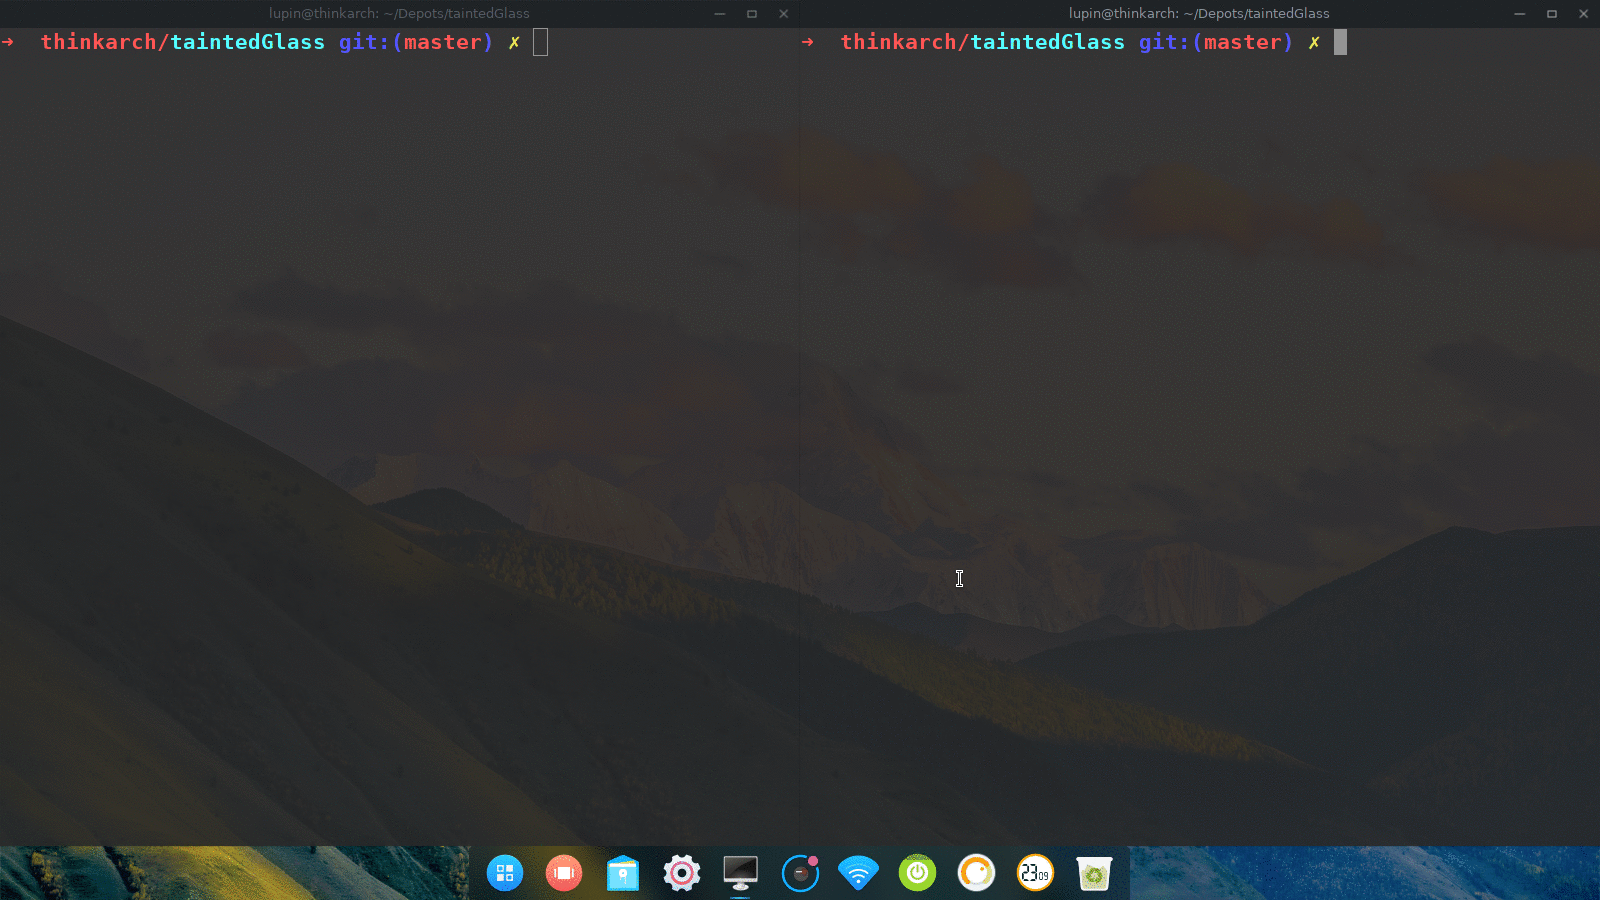This screenshot has height=900, width=1600.
Task: Click "git:(master)" in the left terminal prompt
Action: [416, 42]
